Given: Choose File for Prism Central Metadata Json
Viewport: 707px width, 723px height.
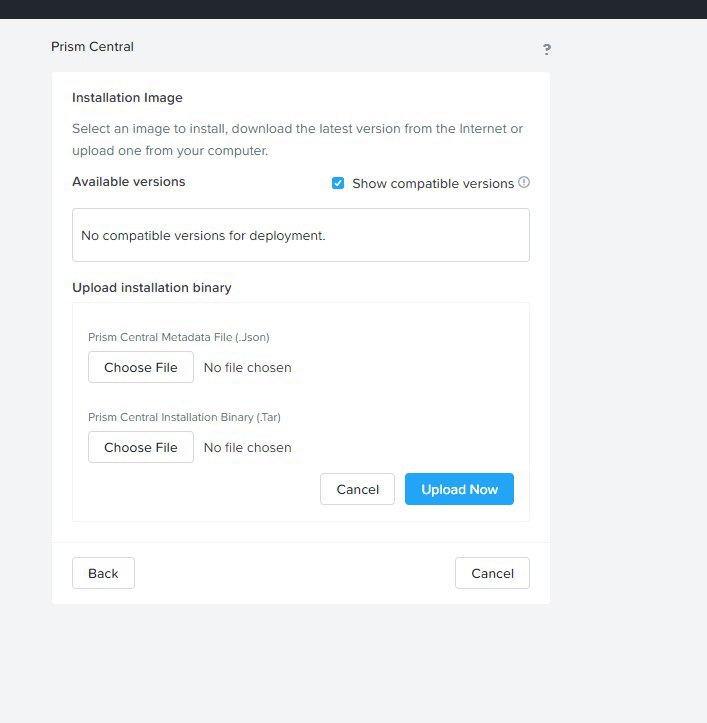Looking at the screenshot, I should [141, 367].
